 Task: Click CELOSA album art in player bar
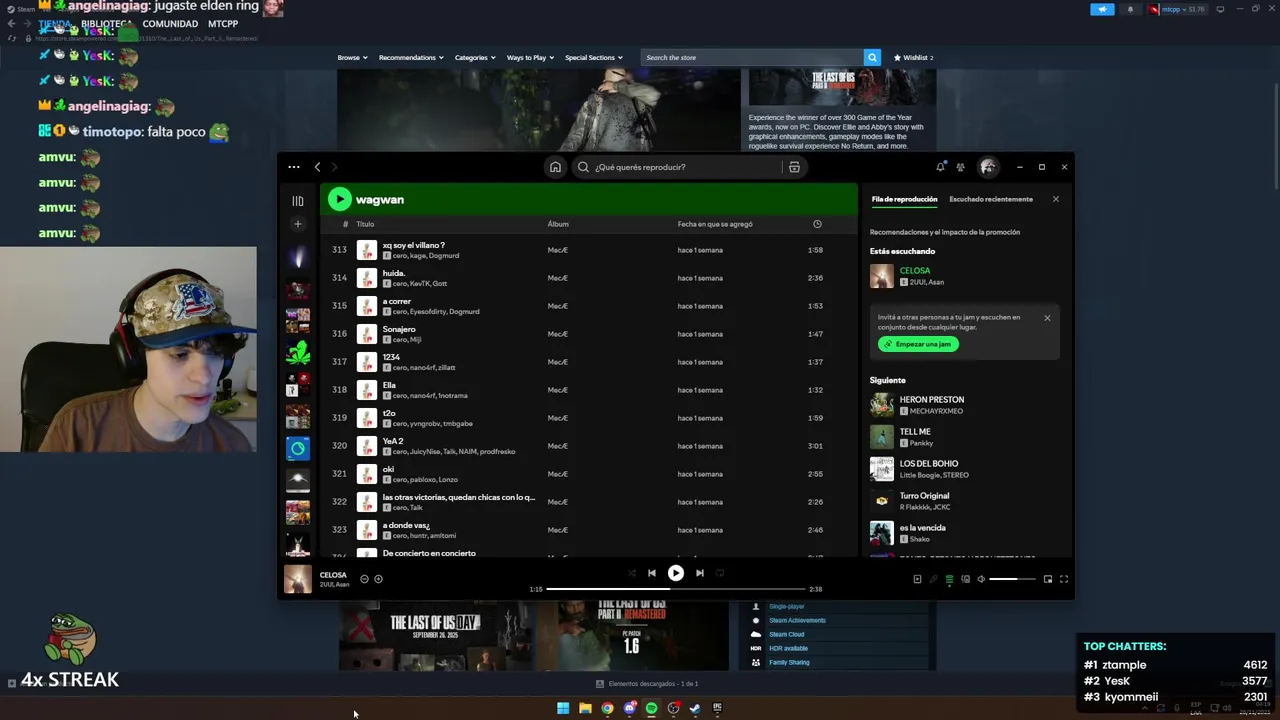(x=297, y=579)
